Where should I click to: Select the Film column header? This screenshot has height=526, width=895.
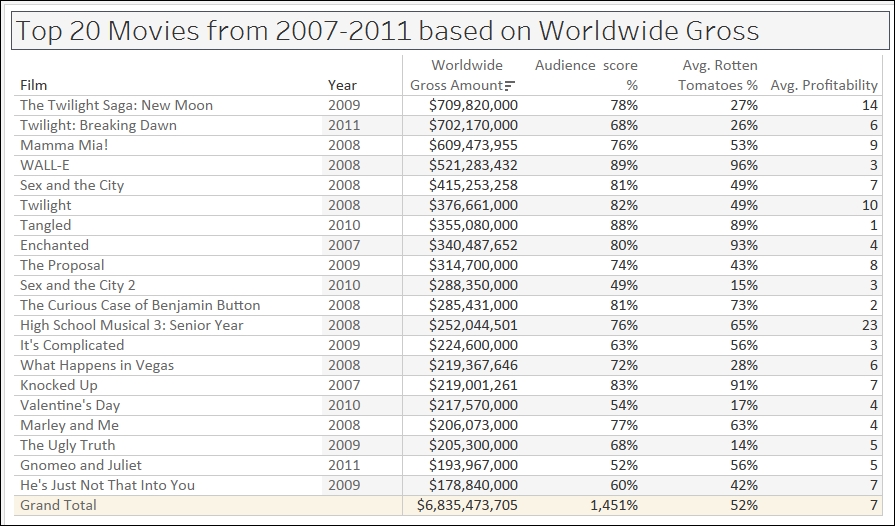[x=34, y=85]
